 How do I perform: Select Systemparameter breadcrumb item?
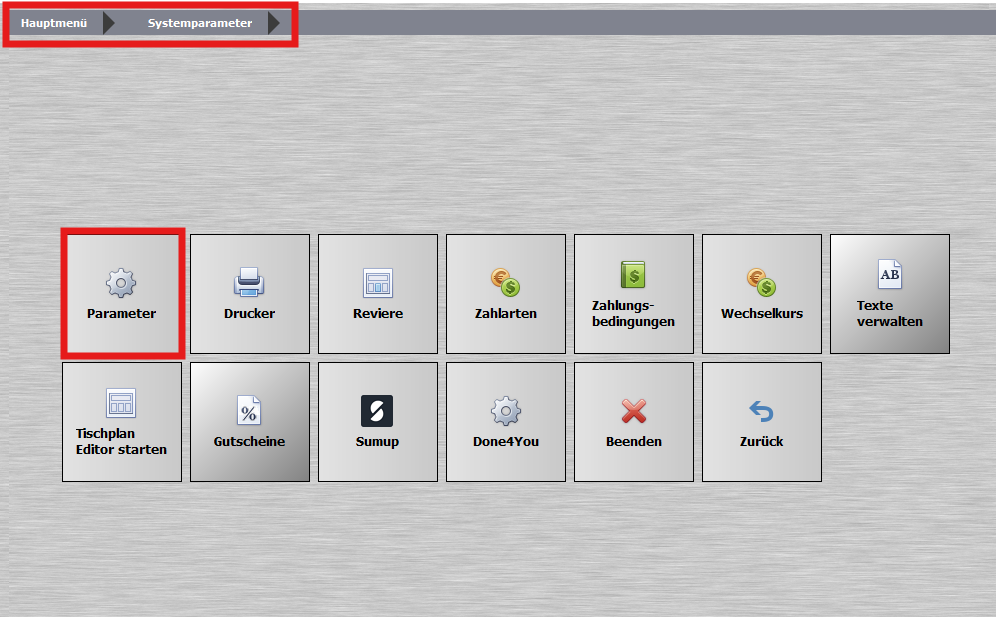(x=200, y=23)
